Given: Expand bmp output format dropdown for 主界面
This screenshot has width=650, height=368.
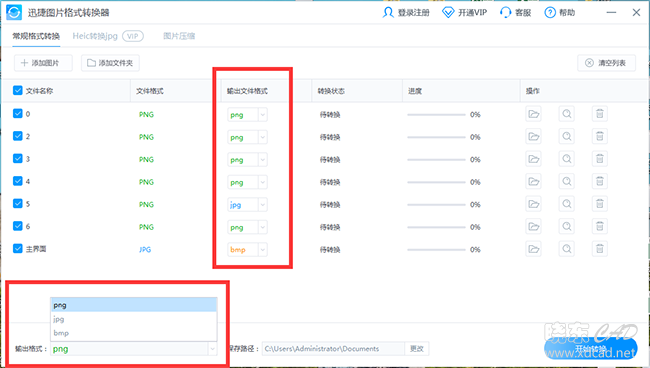Looking at the screenshot, I should coord(262,249).
